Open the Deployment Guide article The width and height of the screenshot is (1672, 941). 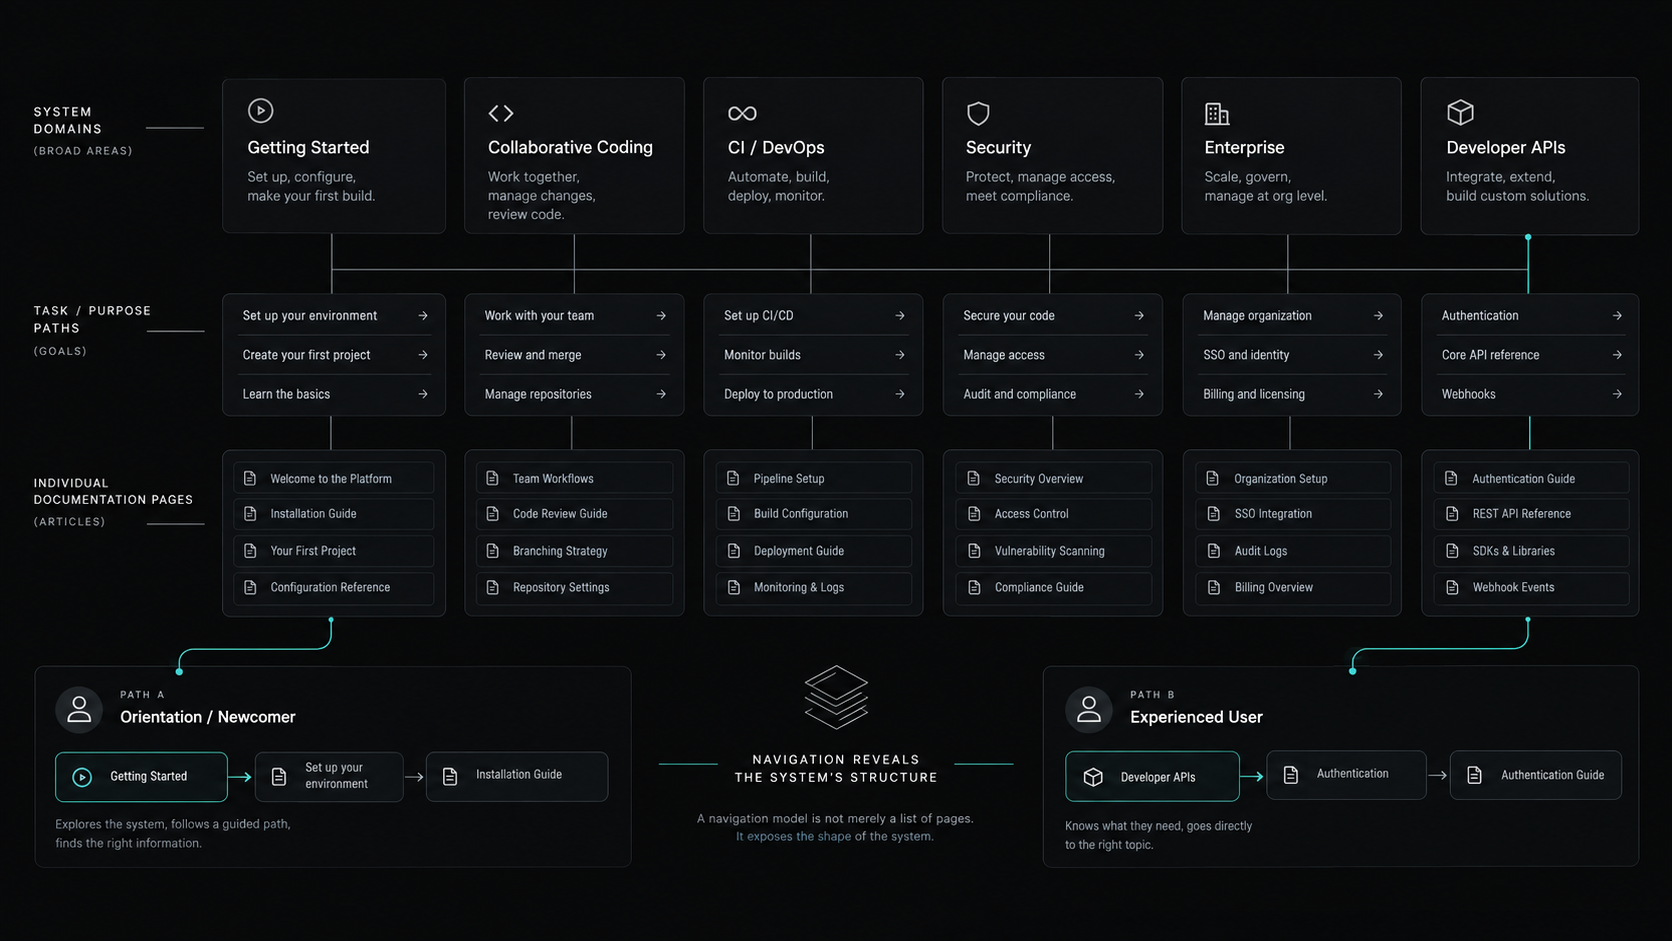[813, 551]
